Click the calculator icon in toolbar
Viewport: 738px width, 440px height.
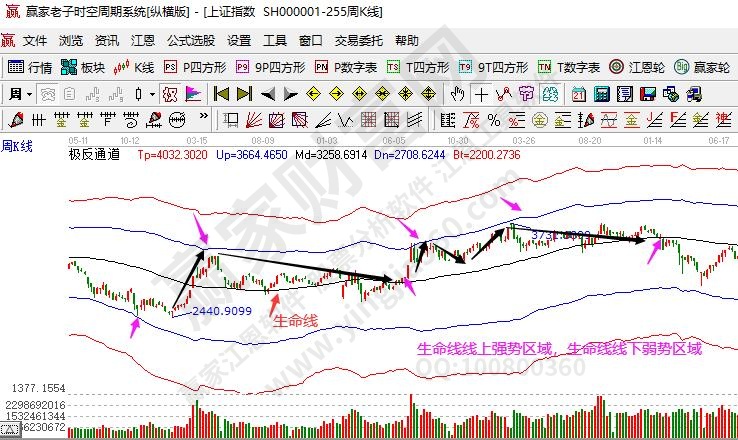(600, 94)
